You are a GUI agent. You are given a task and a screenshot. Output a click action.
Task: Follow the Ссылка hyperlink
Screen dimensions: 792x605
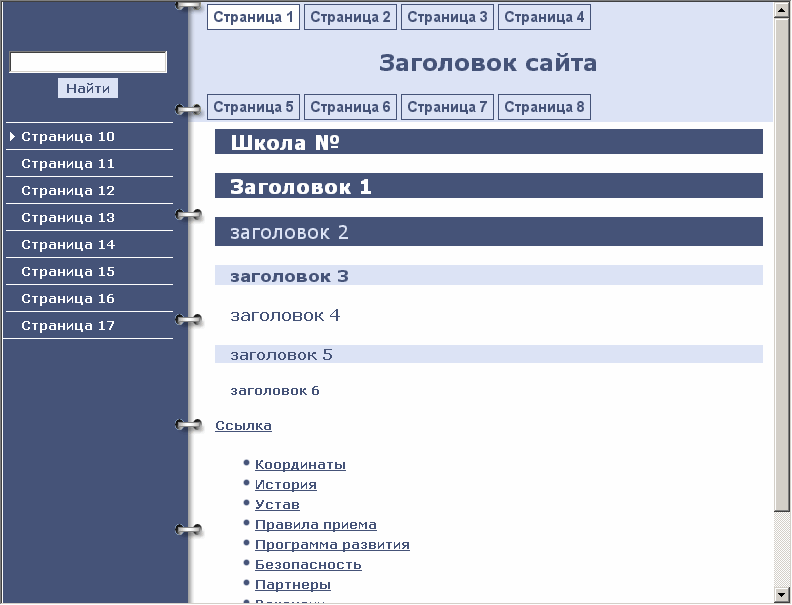[243, 426]
